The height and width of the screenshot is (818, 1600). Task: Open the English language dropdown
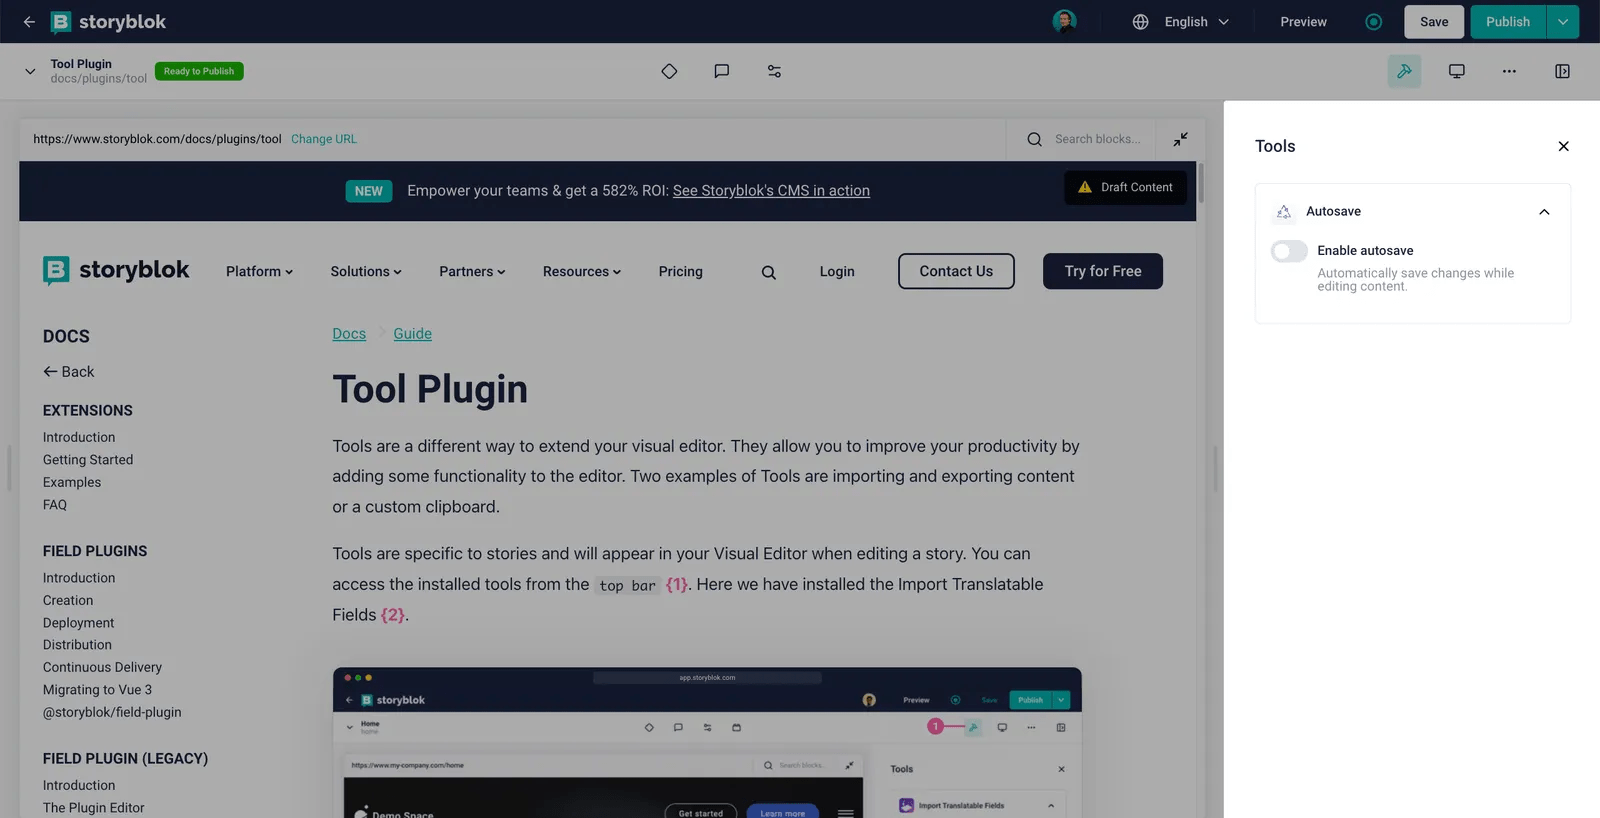click(x=1197, y=21)
